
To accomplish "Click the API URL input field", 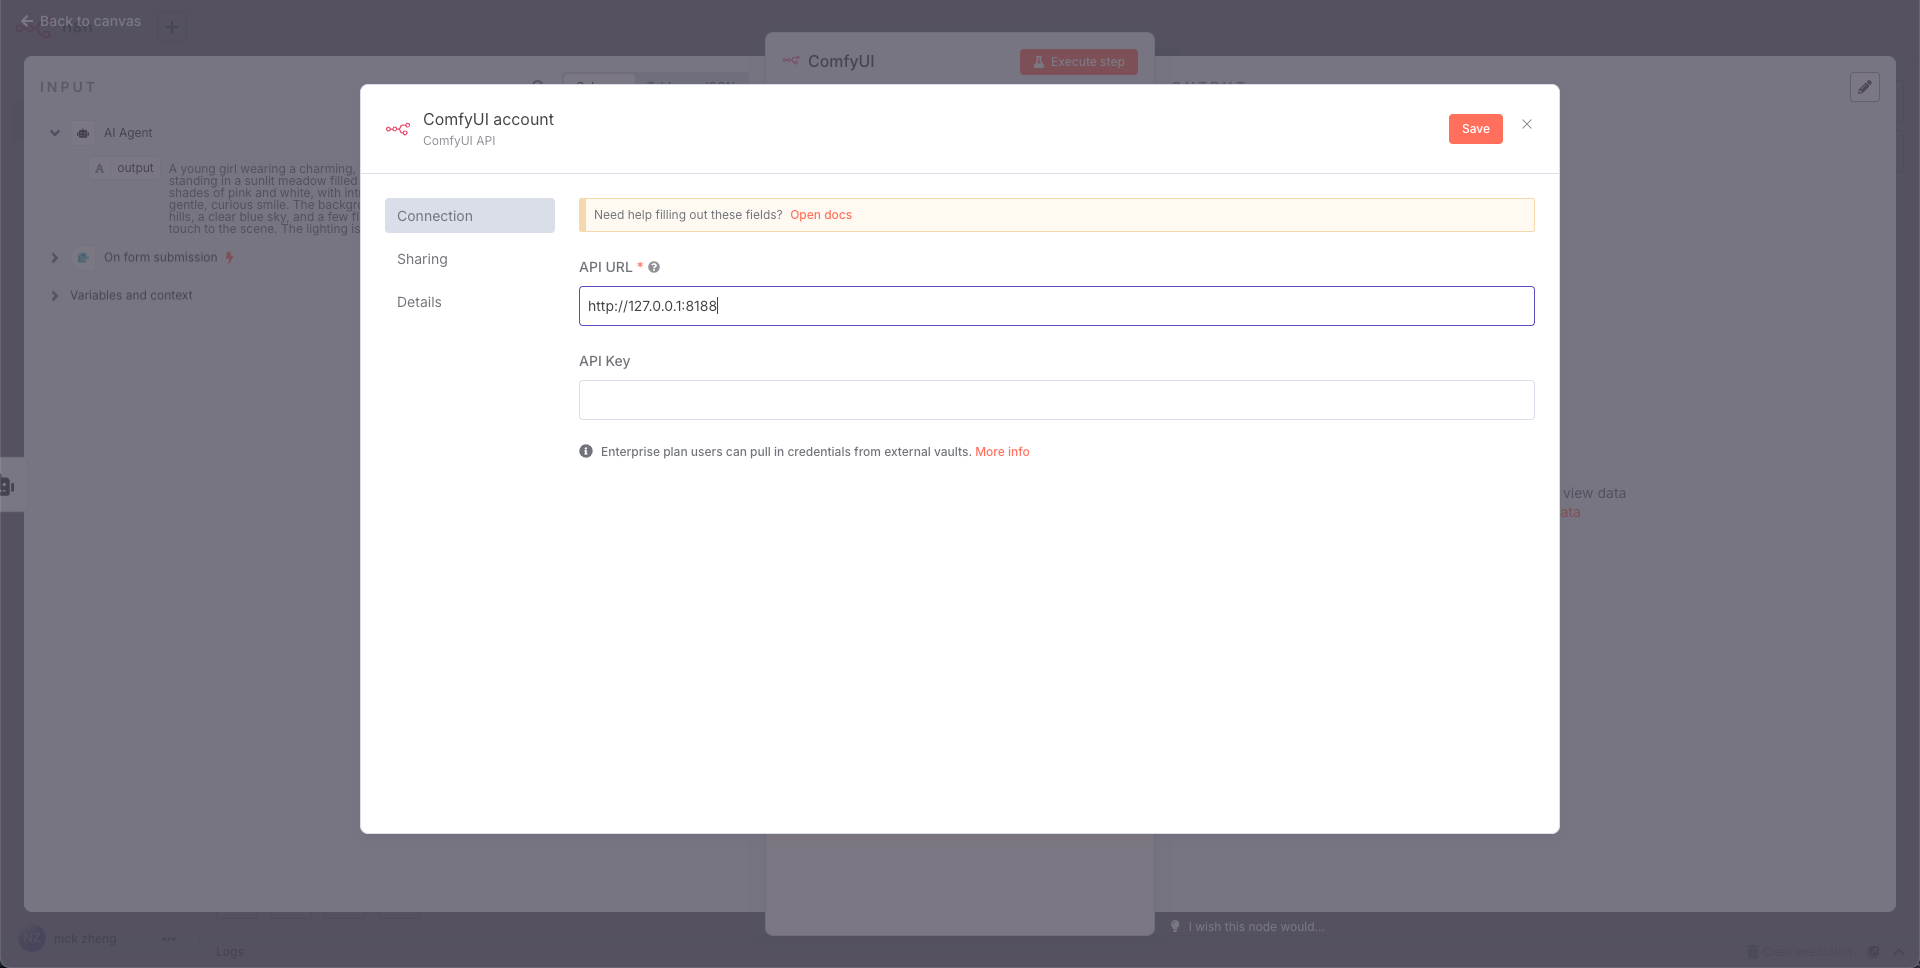I will point(1056,306).
